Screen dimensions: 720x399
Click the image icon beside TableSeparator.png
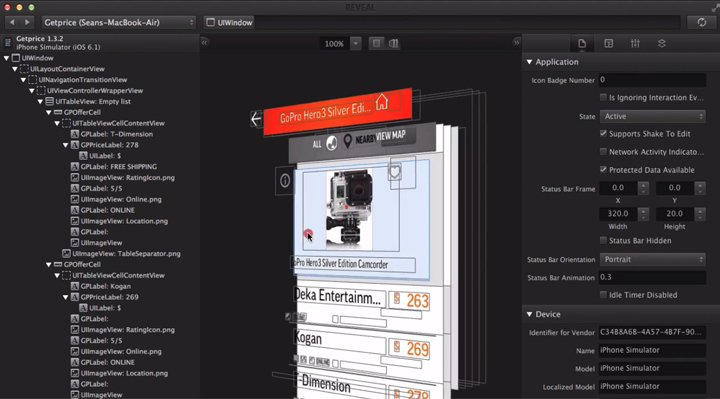(66, 253)
